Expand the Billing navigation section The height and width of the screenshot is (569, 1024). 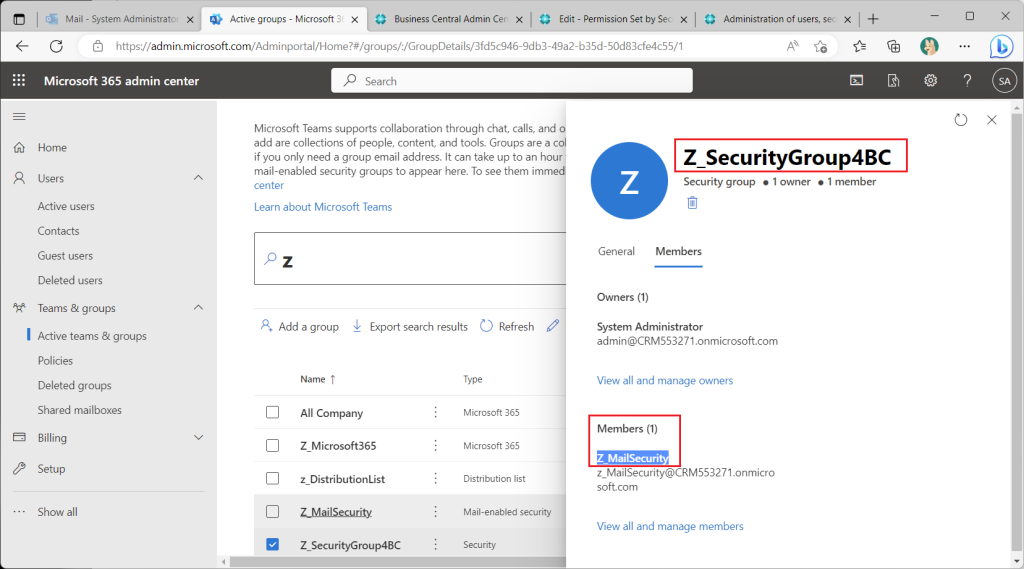(199, 437)
